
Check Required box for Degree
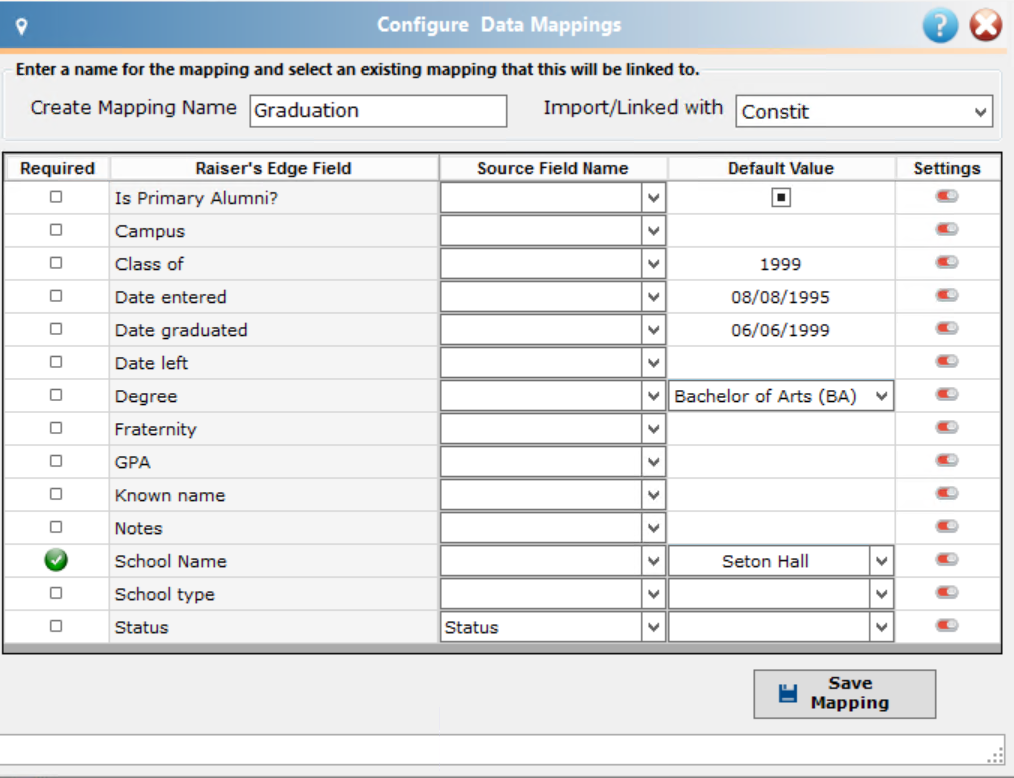coord(56,394)
